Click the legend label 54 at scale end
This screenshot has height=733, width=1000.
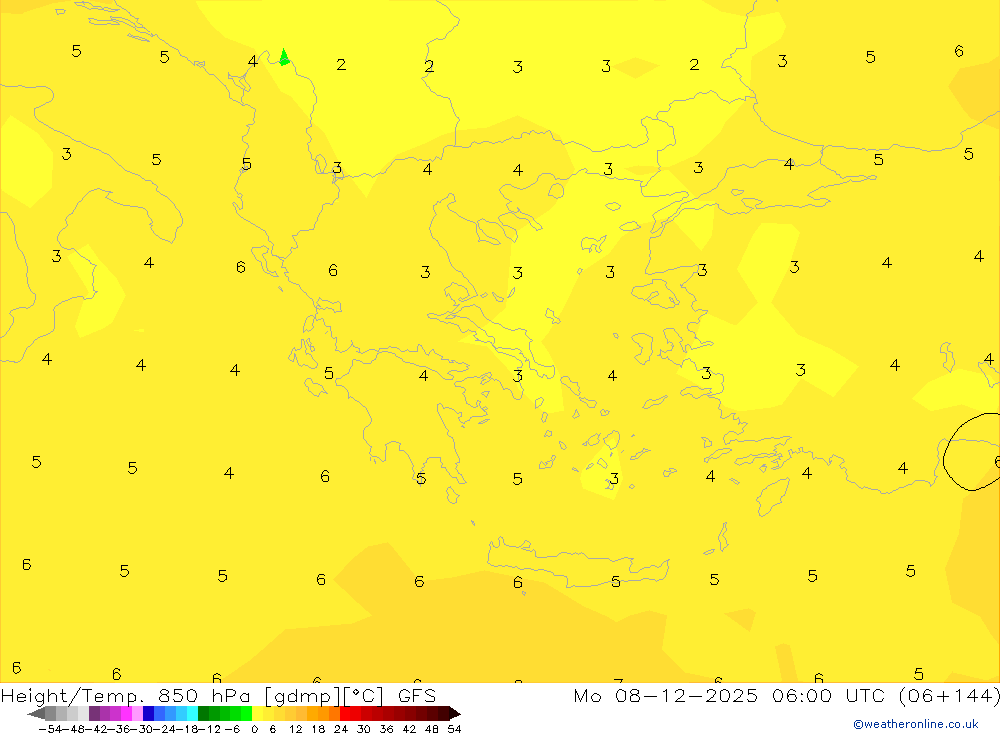454,729
